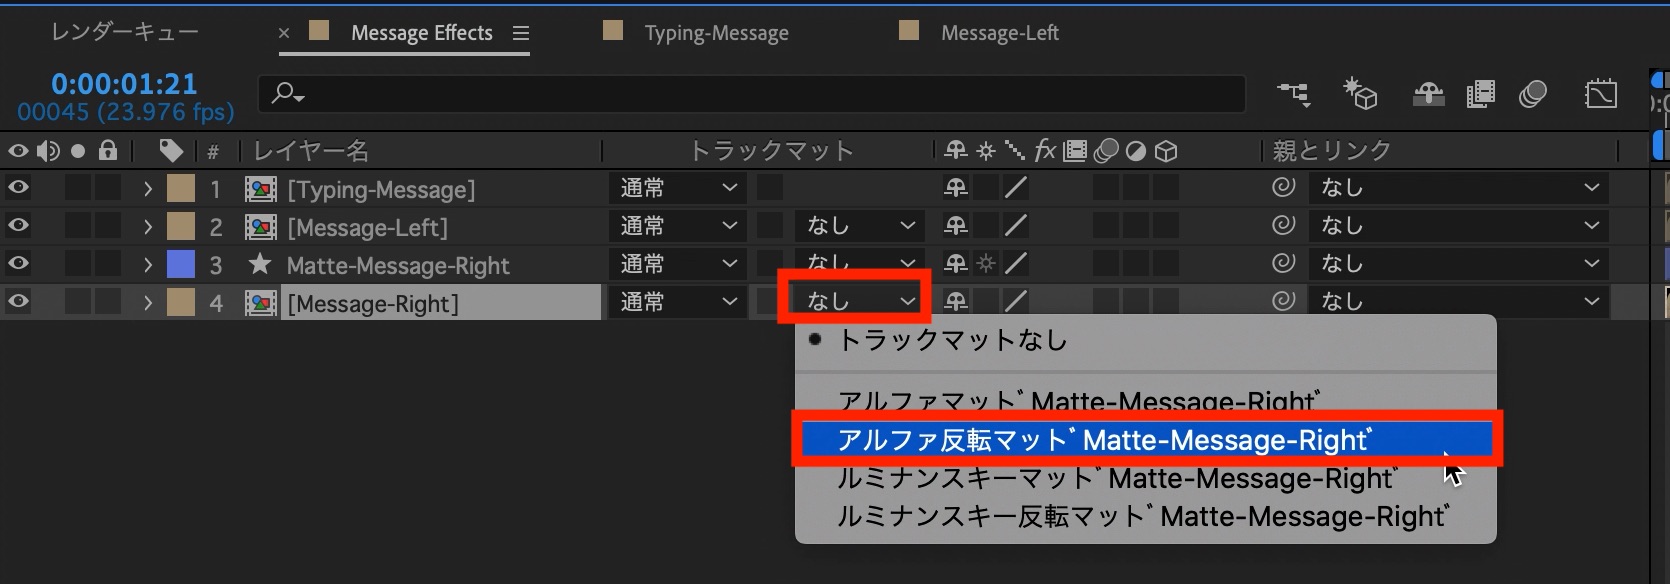The width and height of the screenshot is (1670, 584).
Task: Click pick whip icon for Typing-Message layer
Action: click(x=1283, y=187)
